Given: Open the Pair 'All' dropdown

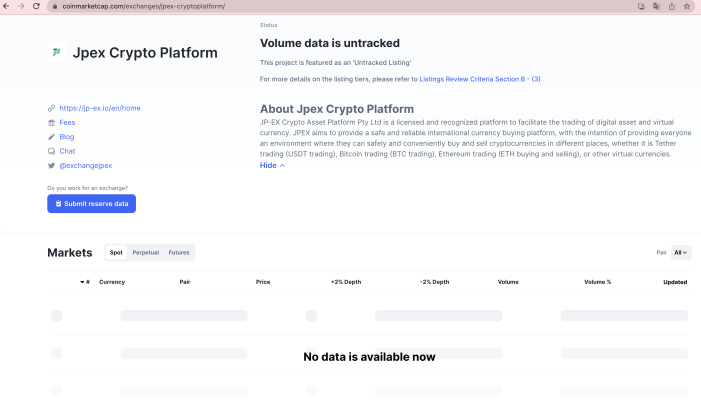Looking at the screenshot, I should point(681,253).
